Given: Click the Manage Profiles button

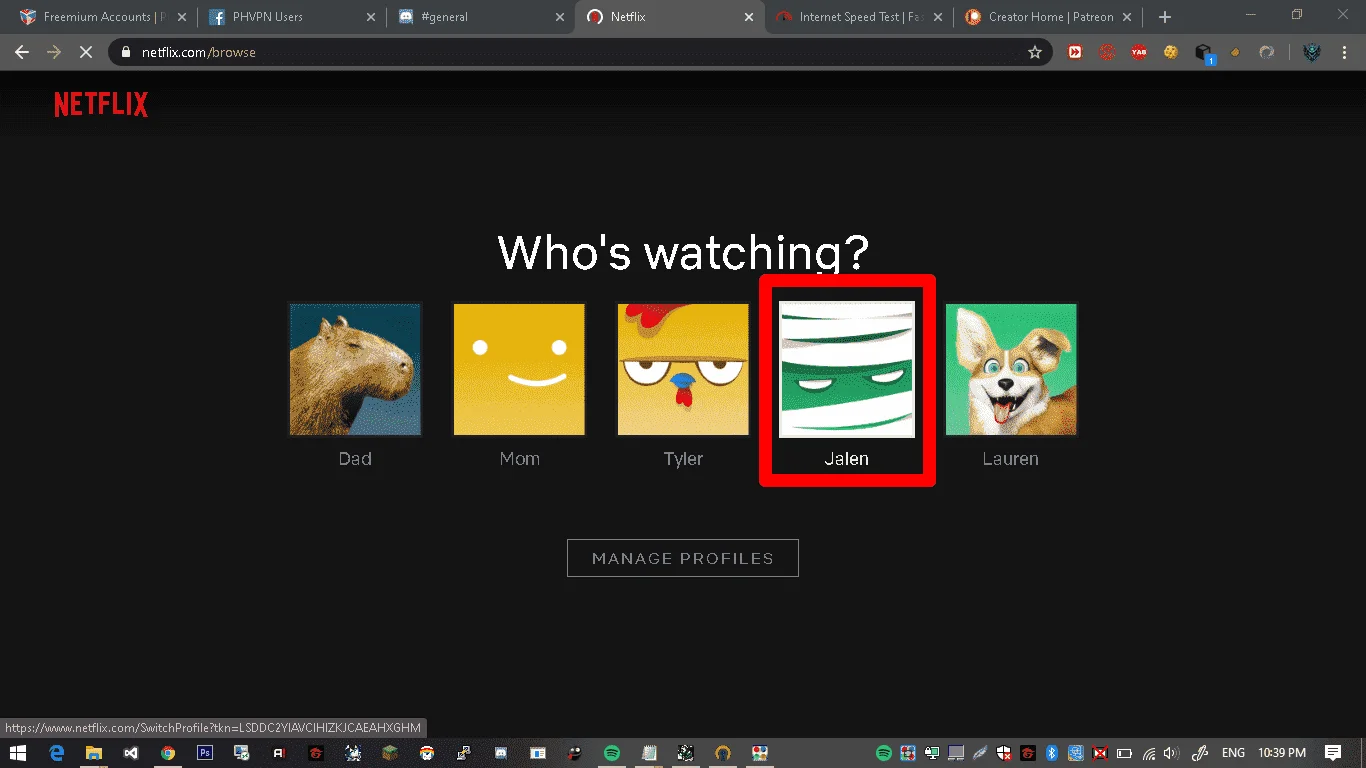Looking at the screenshot, I should coord(683,558).
